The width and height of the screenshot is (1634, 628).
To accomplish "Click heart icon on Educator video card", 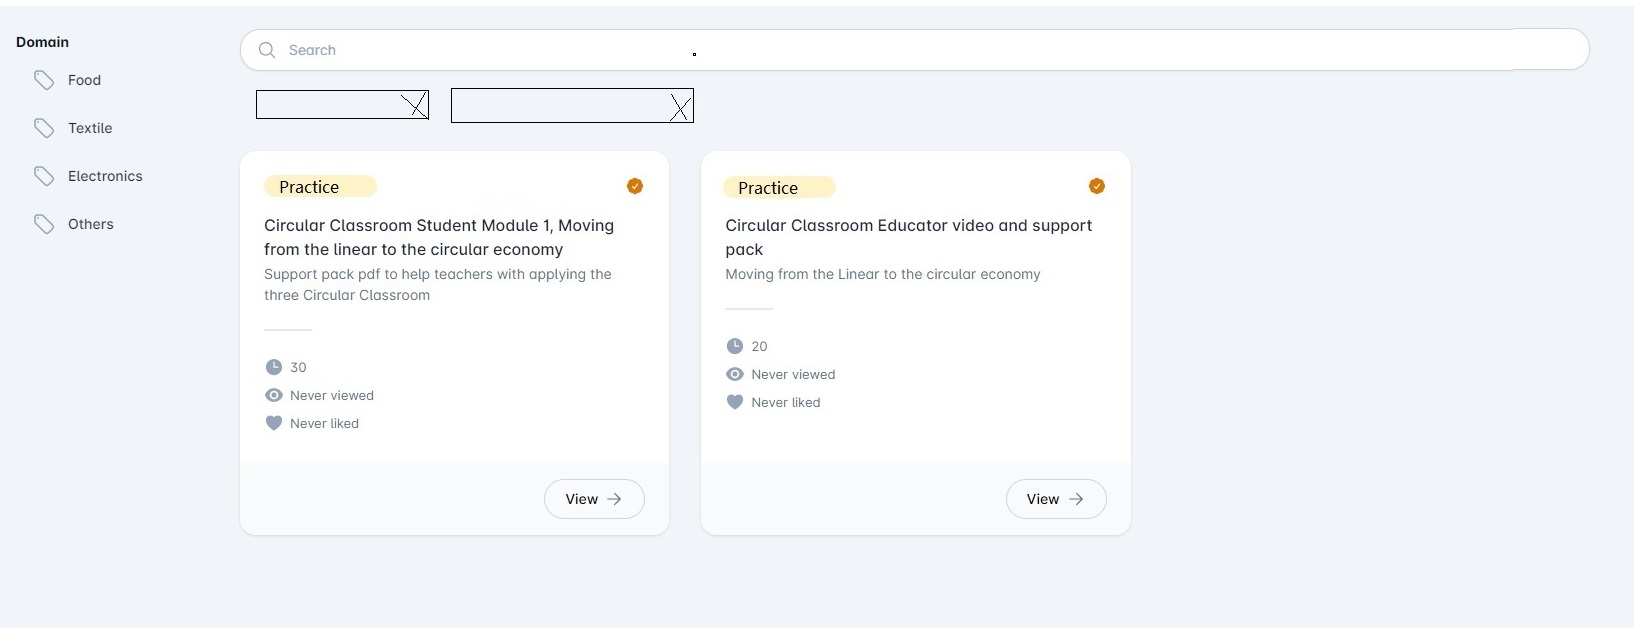I will tap(735, 402).
